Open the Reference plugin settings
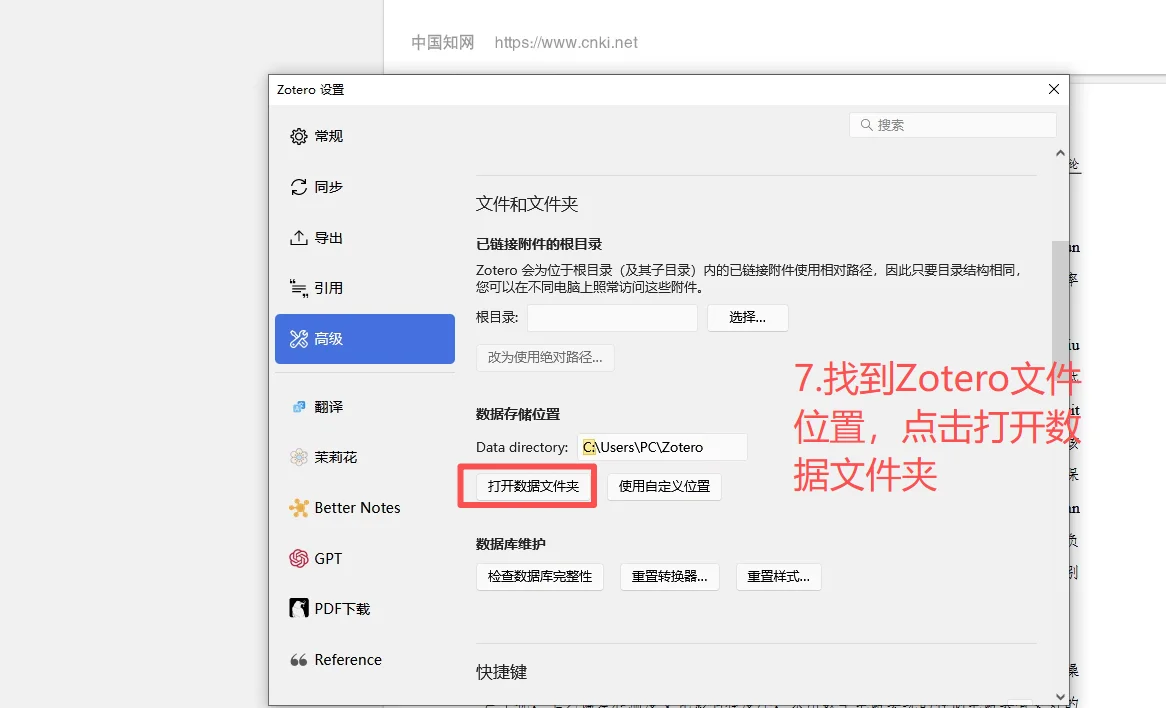The image size is (1166, 708). (x=340, y=659)
